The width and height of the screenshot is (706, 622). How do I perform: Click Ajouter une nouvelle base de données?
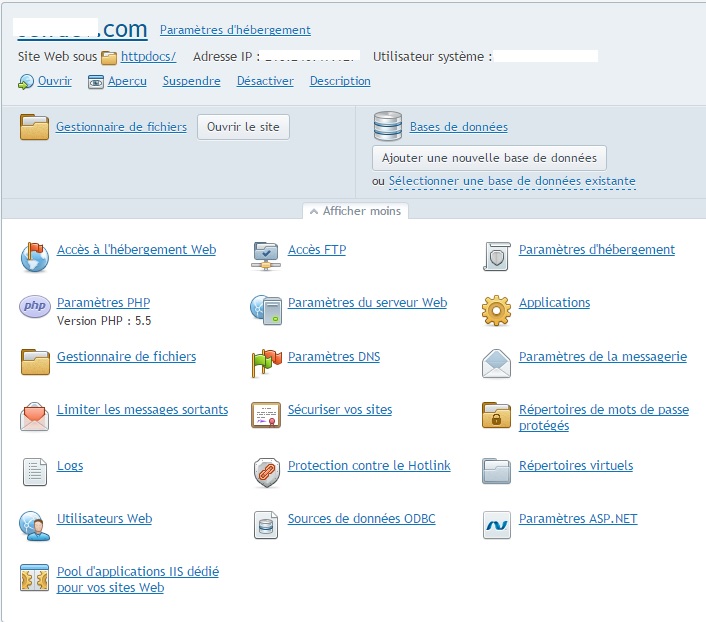coord(489,157)
